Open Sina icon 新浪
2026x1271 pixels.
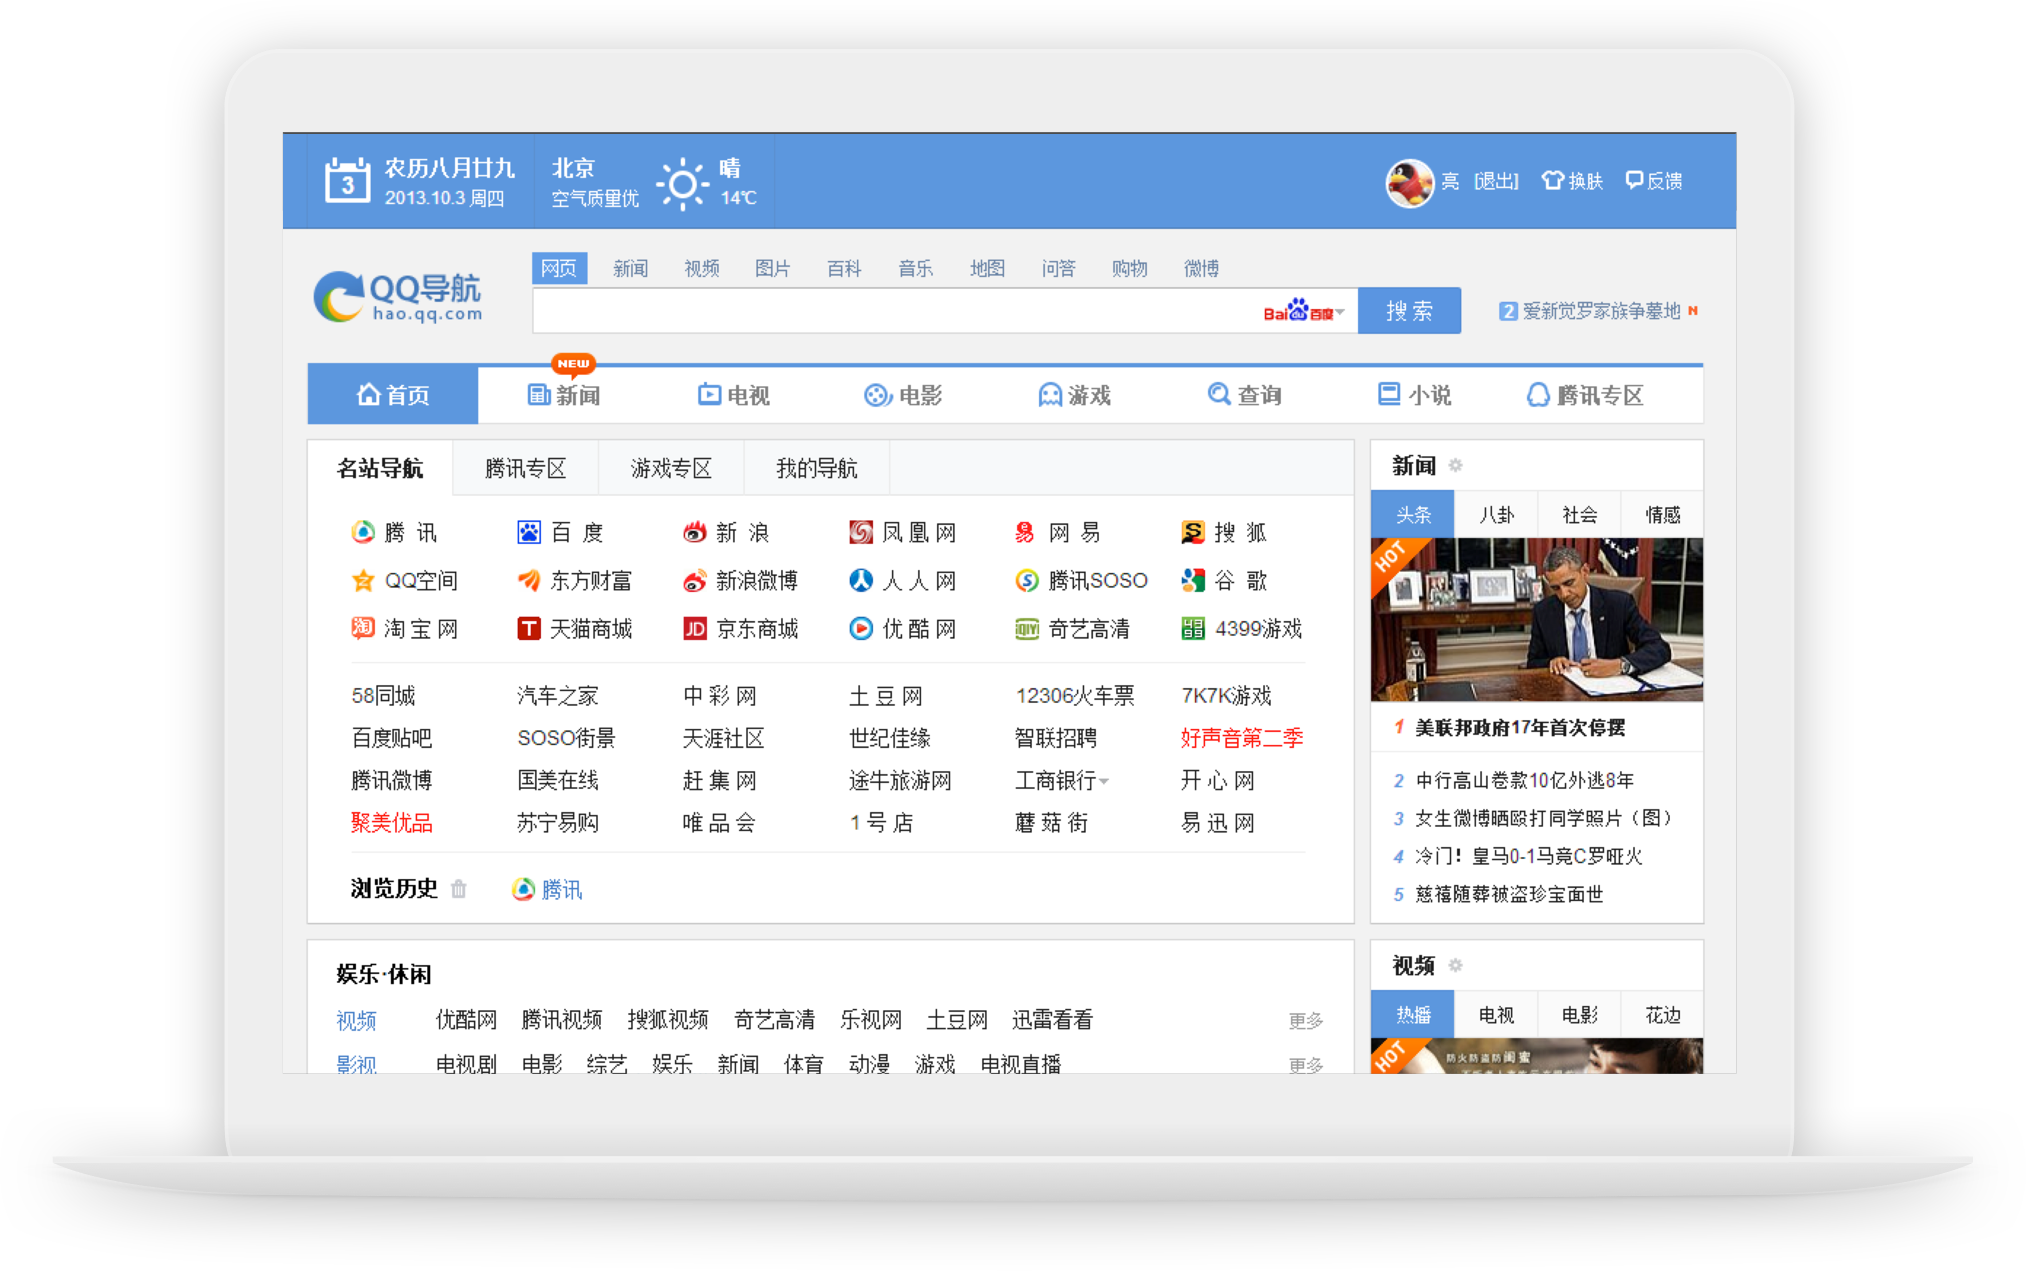coord(694,532)
